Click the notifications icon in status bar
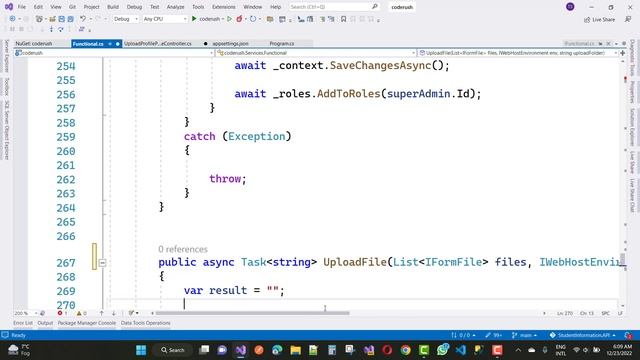The image size is (640, 360). (629, 335)
